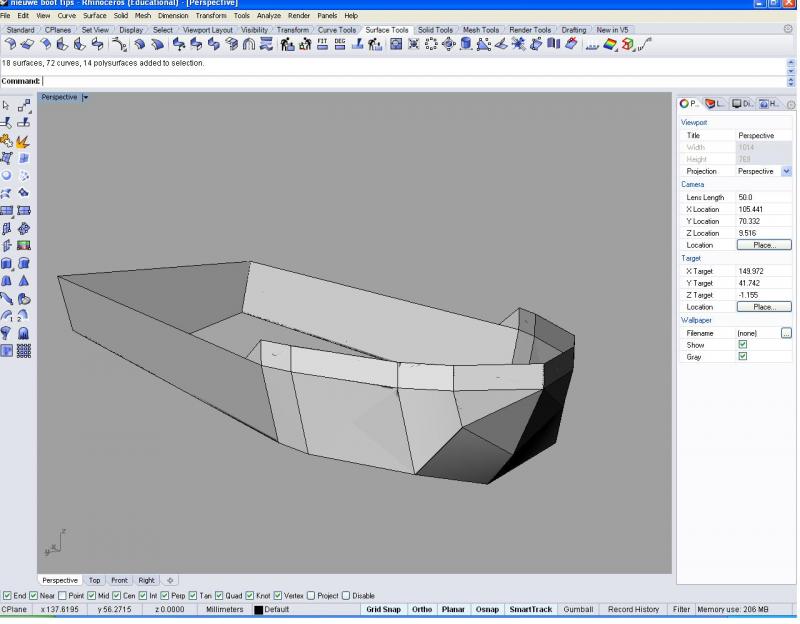Open the Analyze menu

pyautogui.click(x=268, y=16)
